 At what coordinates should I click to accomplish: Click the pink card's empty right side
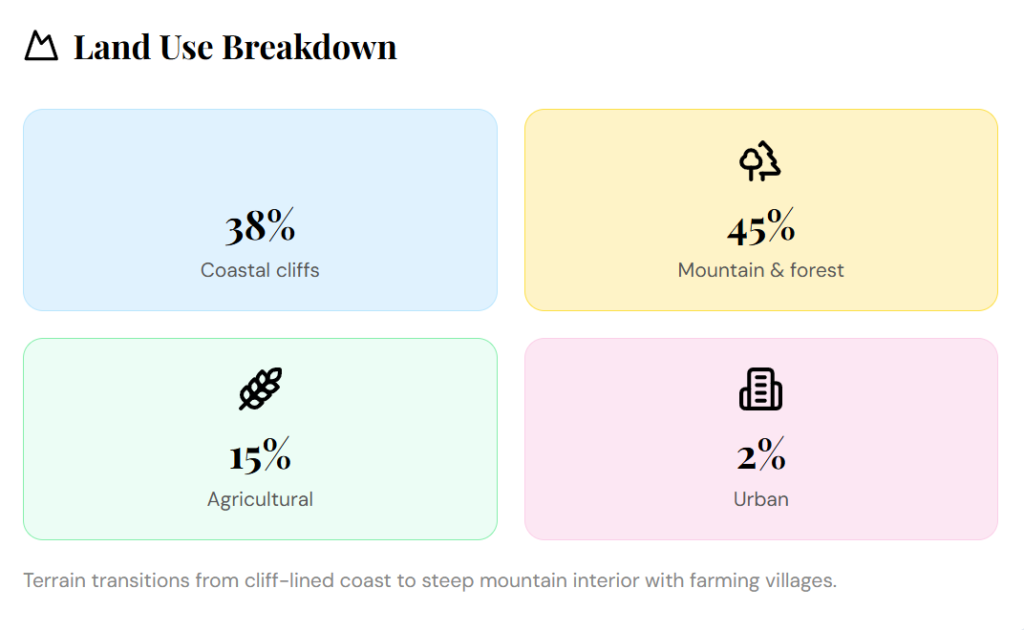[920, 440]
